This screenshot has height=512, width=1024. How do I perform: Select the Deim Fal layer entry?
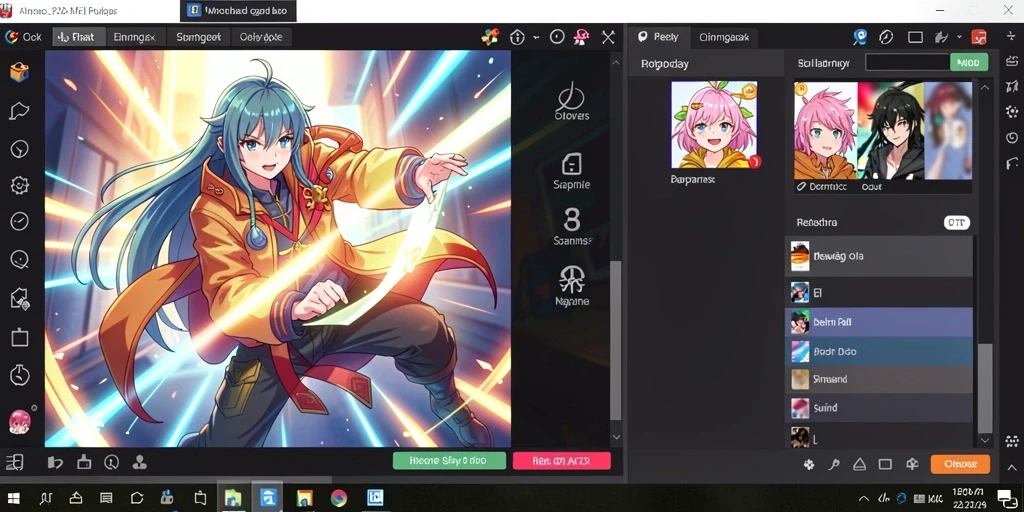click(878, 322)
